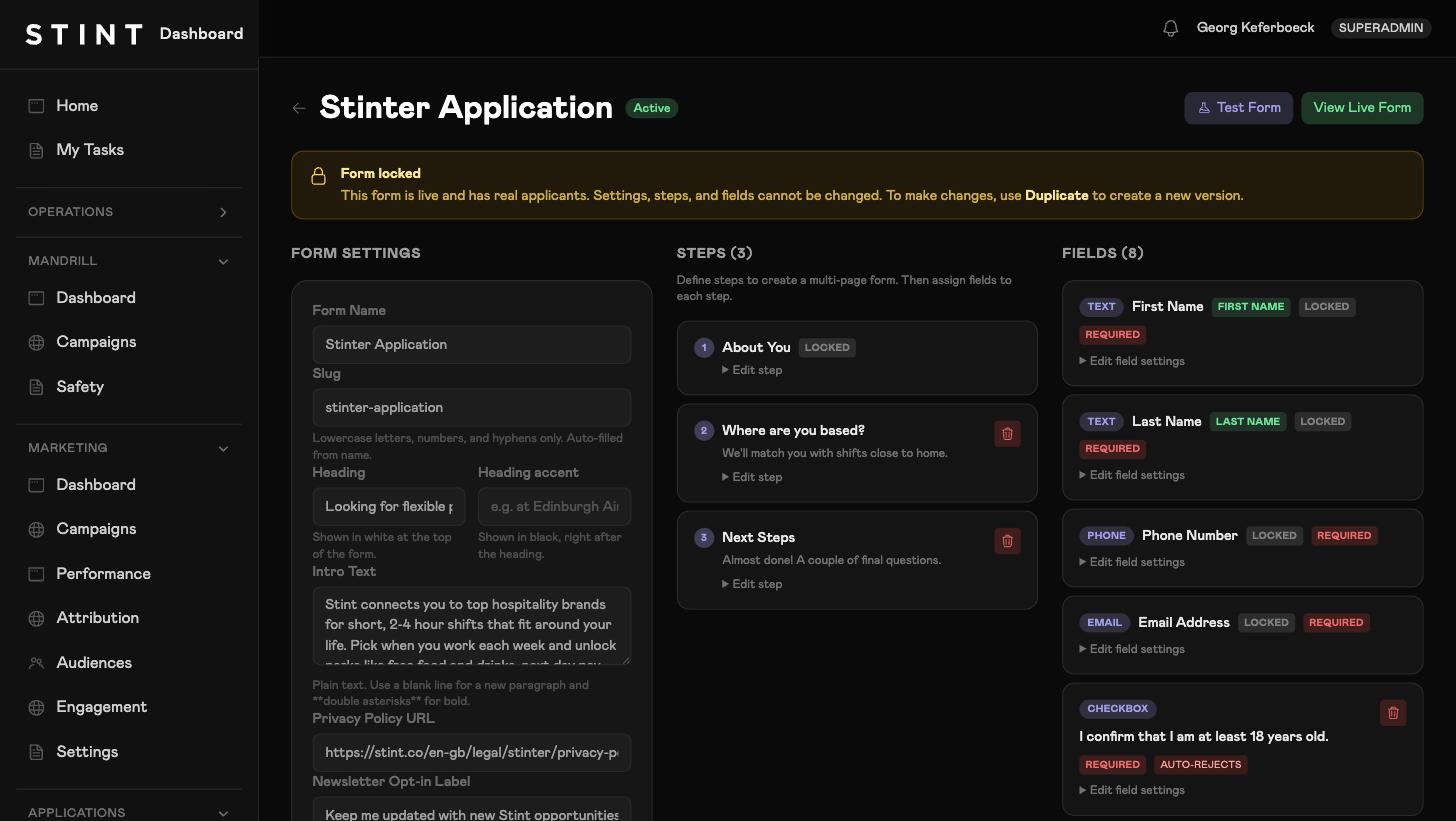Click the step number 2 circle
Image resolution: width=1456 pixels, height=821 pixels.
click(704, 431)
